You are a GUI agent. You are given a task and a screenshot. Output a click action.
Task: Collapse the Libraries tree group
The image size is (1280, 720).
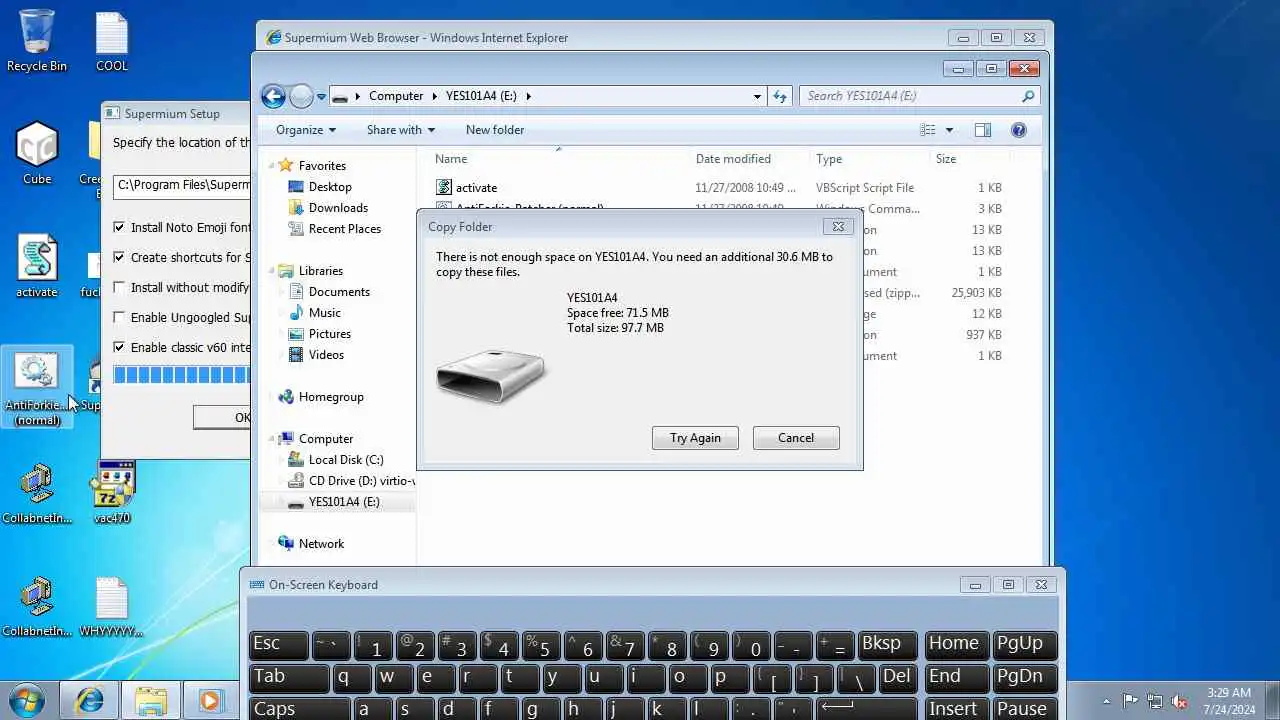tap(271, 270)
